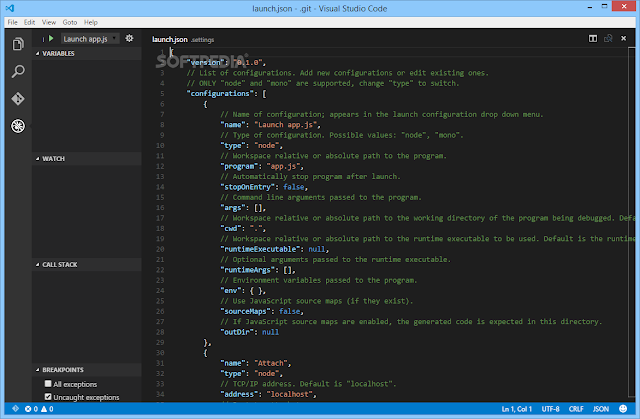The width and height of the screenshot is (640, 419).
Task: Select the launch.json editor tab
Action: [x=183, y=39]
